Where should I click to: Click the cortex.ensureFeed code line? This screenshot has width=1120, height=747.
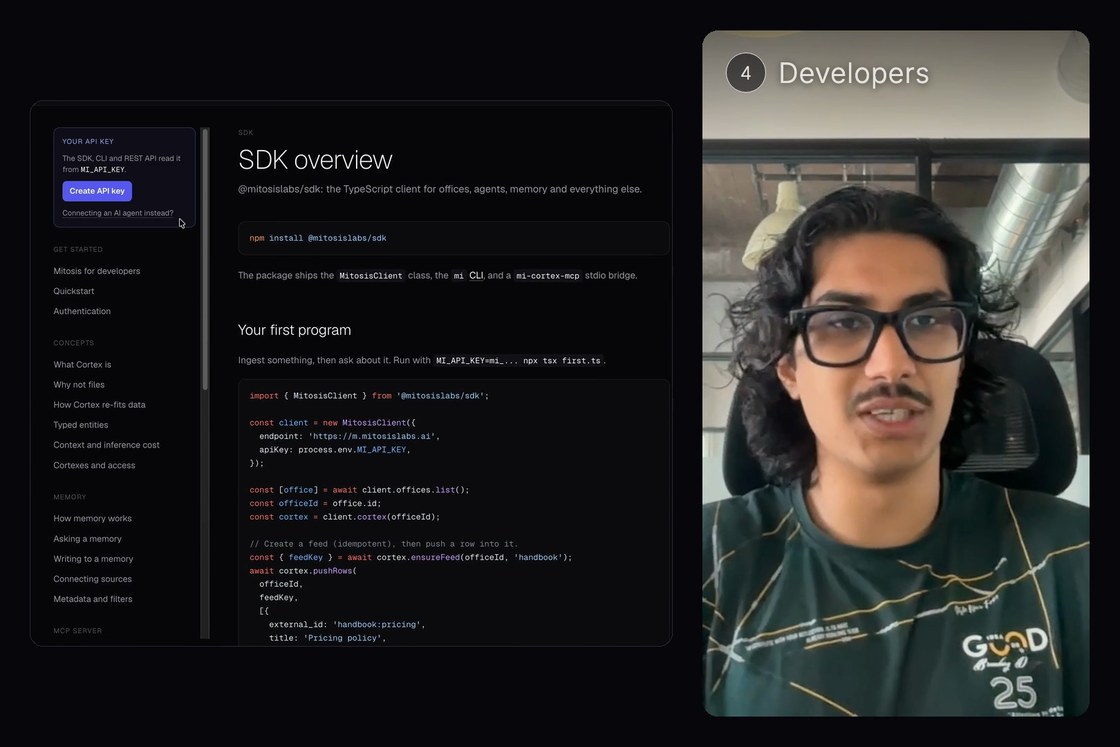click(x=411, y=557)
